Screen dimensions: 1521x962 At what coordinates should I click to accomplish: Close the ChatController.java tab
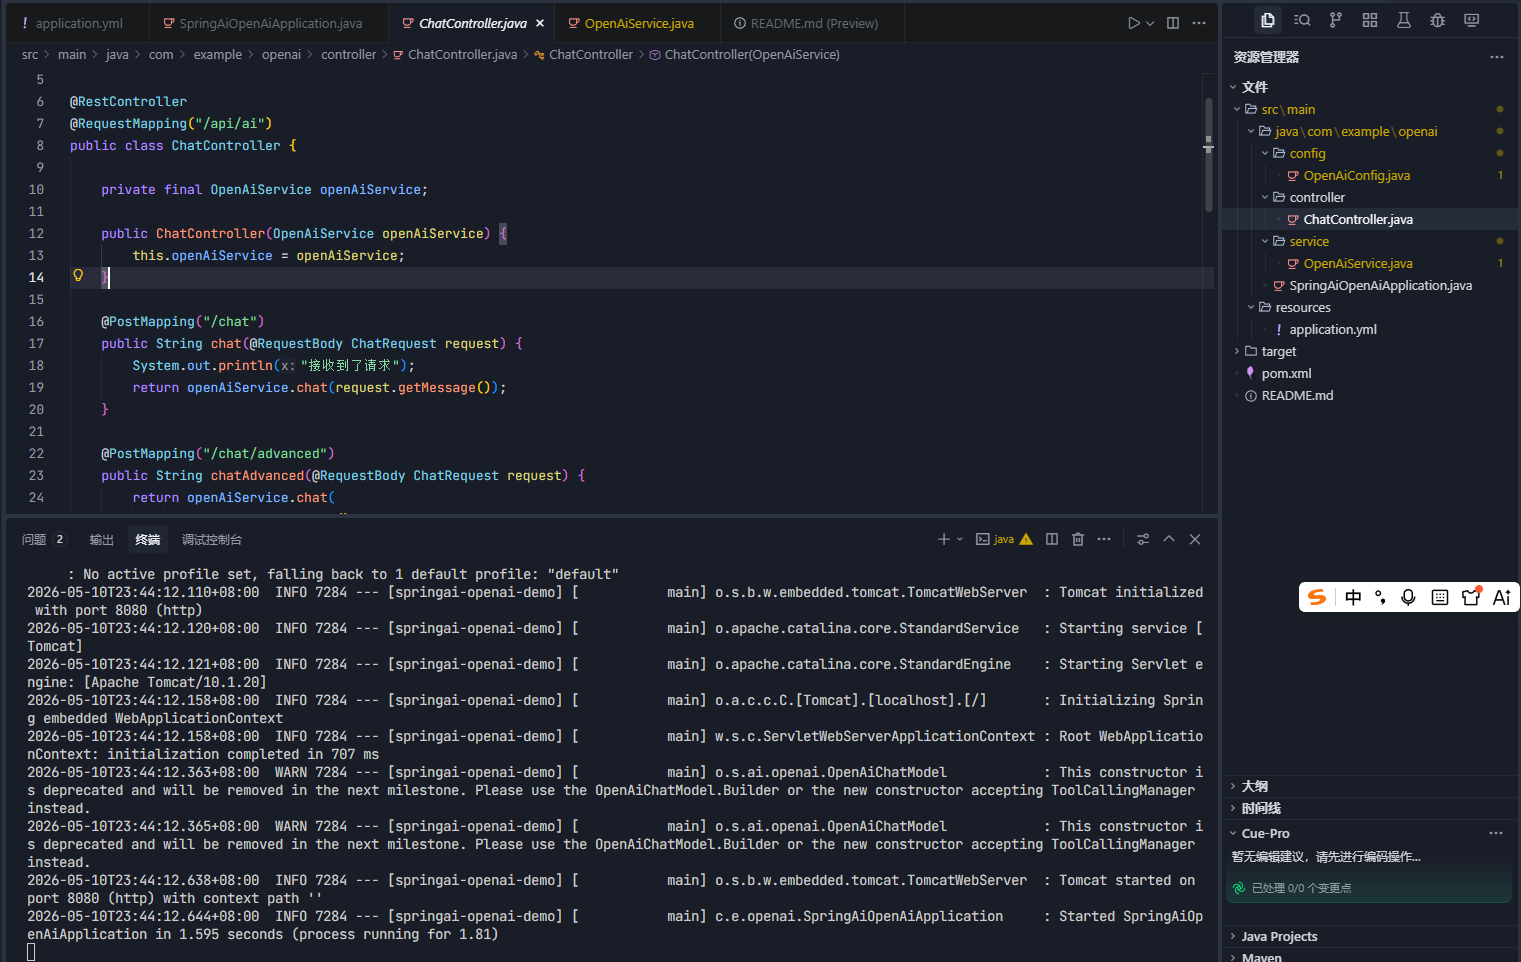tap(540, 23)
